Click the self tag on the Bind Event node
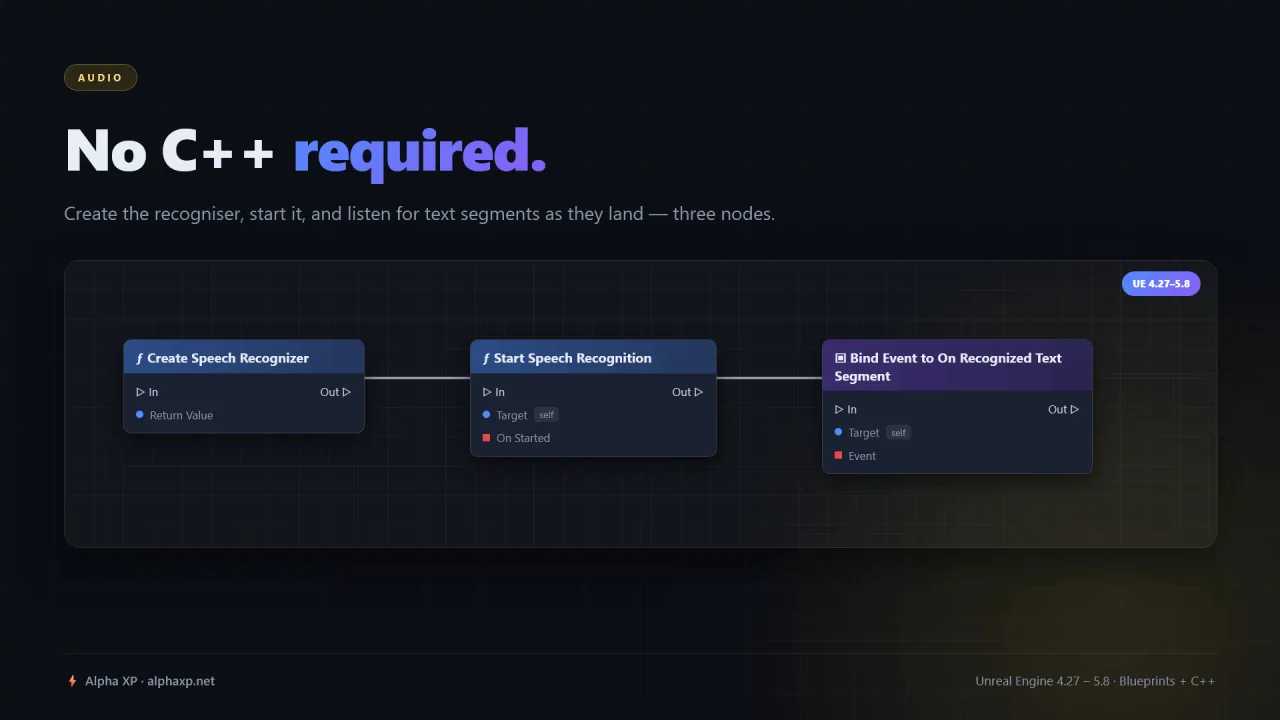Viewport: 1280px width, 720px height. pos(898,432)
